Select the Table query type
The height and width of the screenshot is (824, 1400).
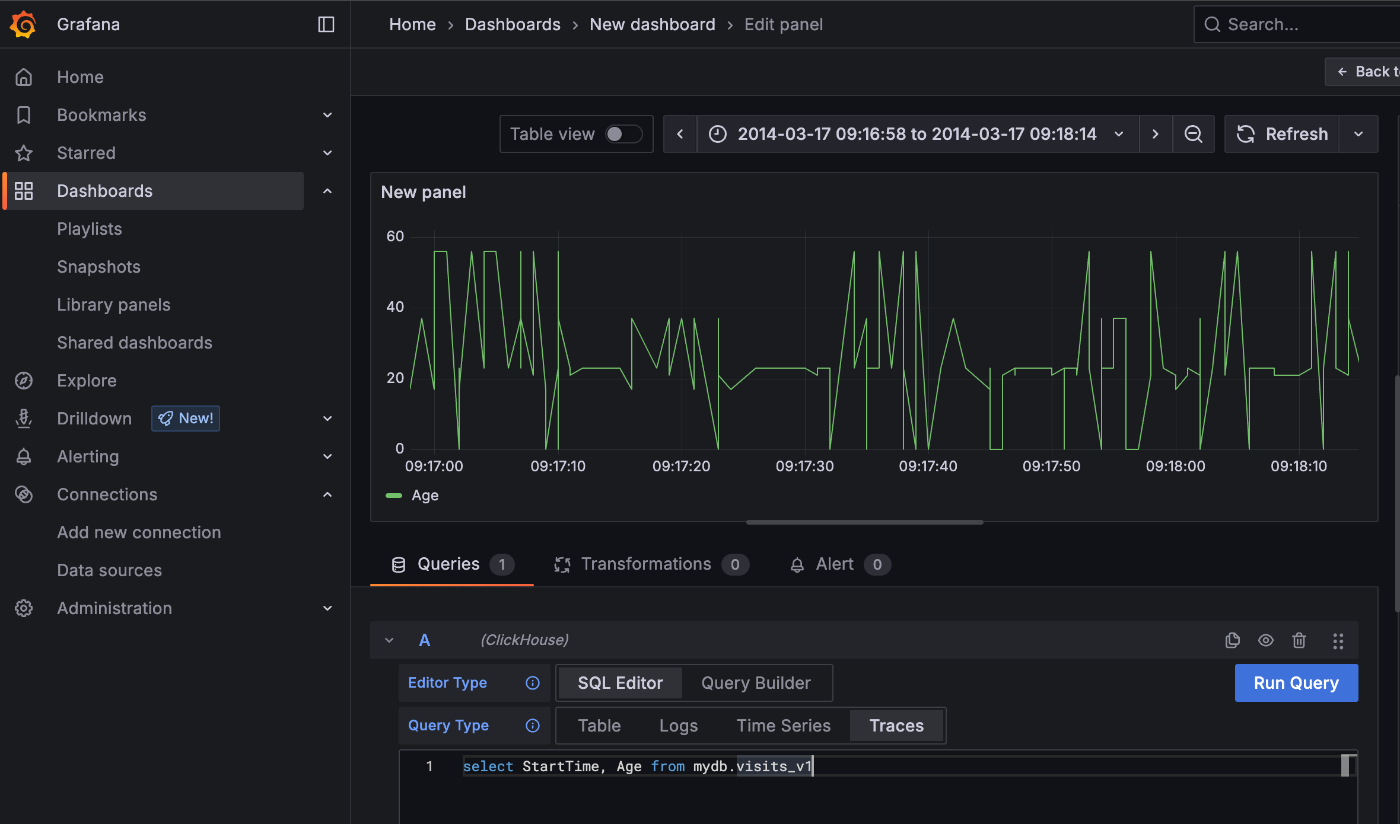click(x=599, y=726)
